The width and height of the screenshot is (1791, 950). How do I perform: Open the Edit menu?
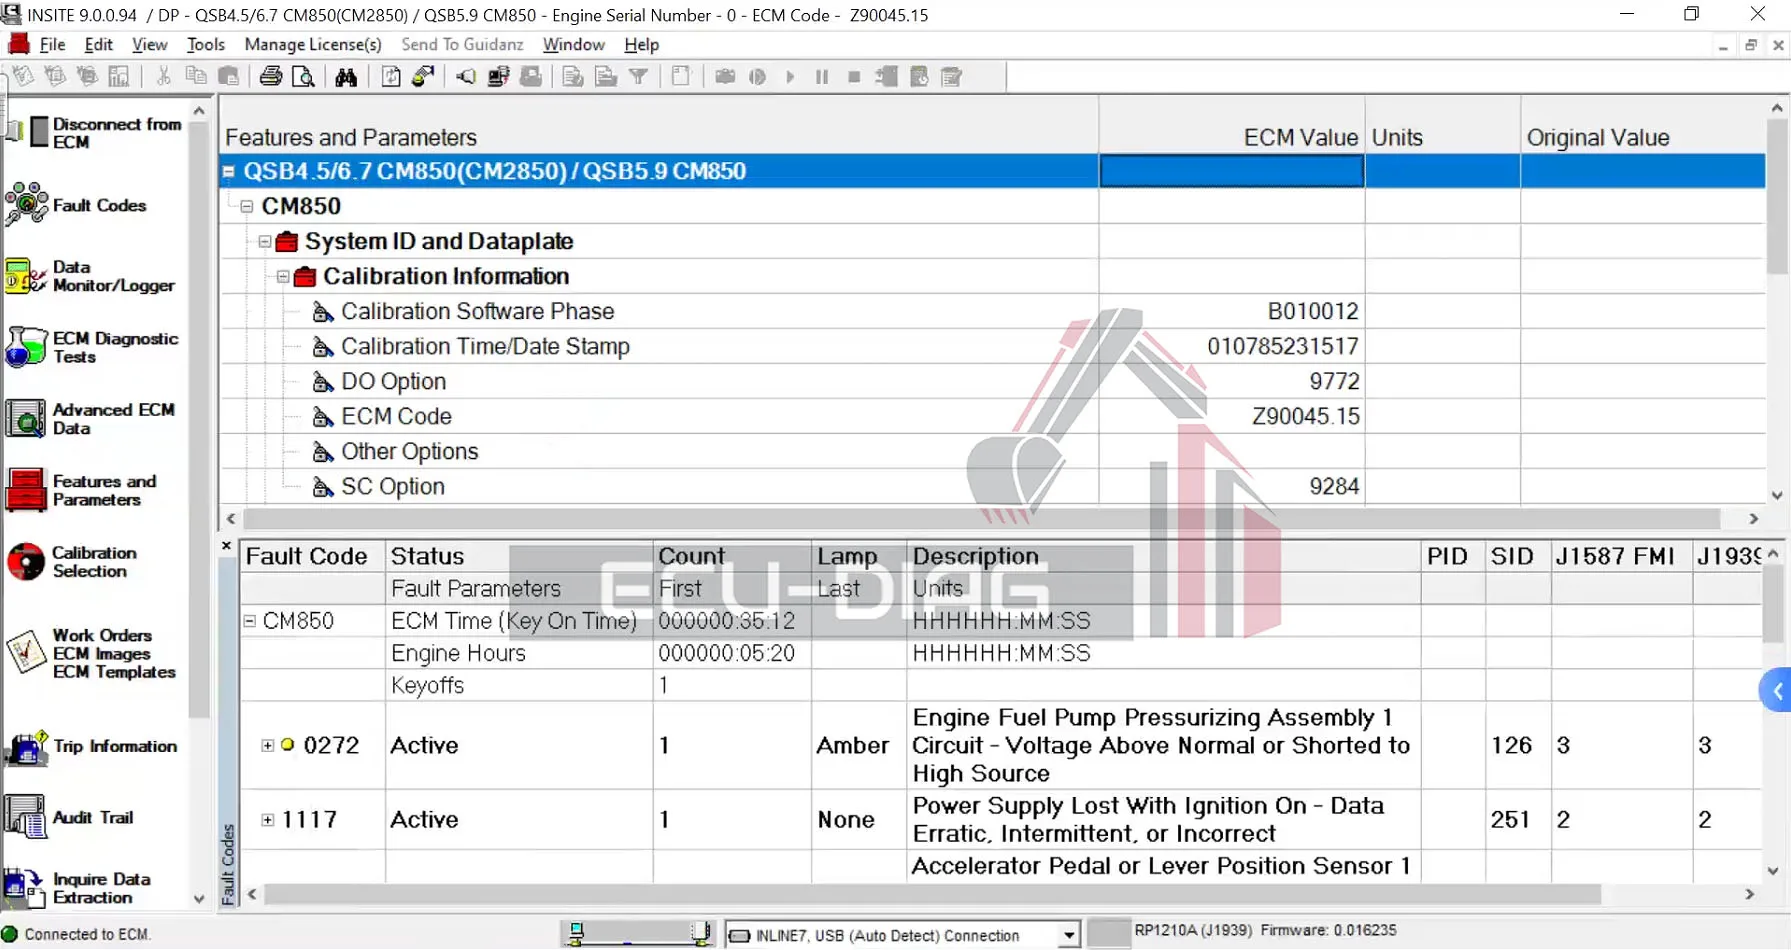tap(98, 45)
